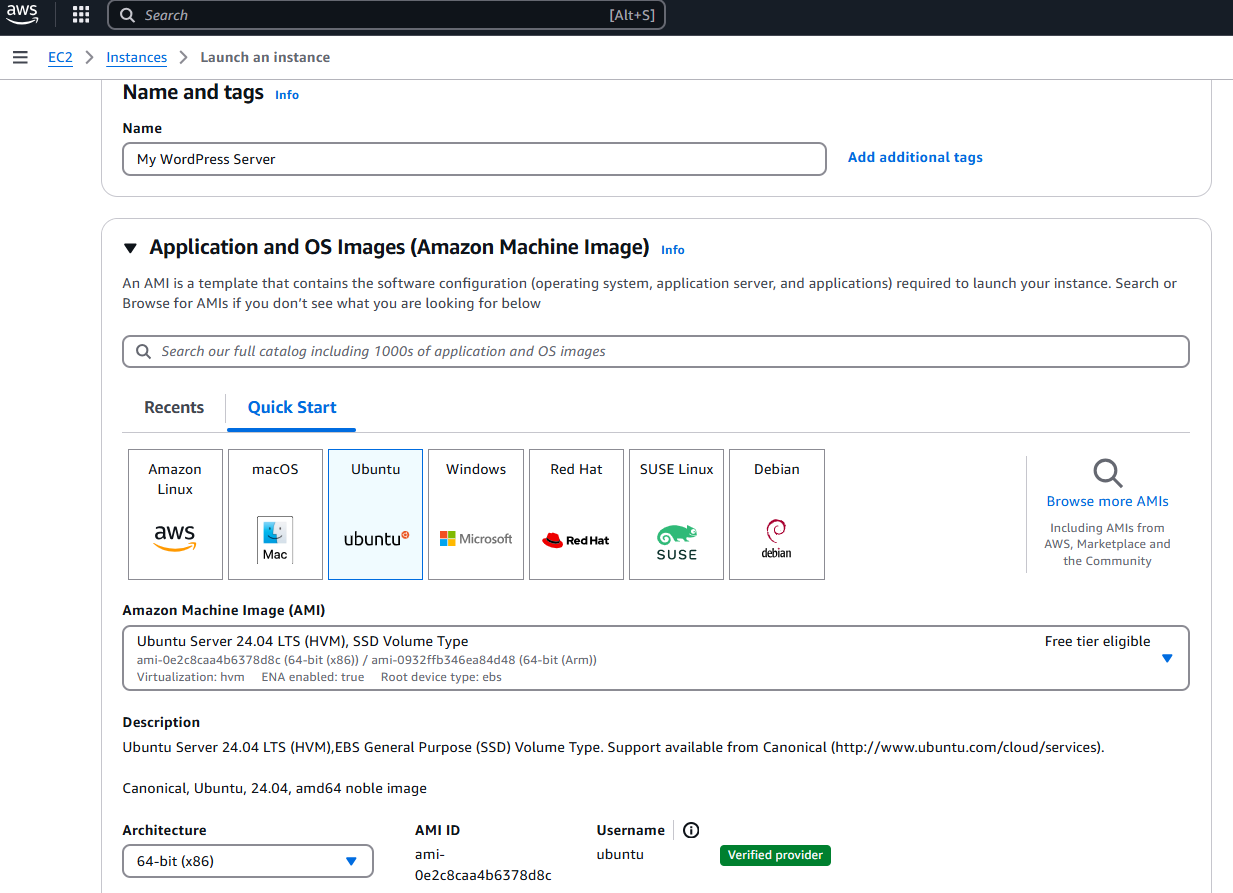Open the hamburger navigation menu
Image resolution: width=1233 pixels, height=893 pixels.
click(x=20, y=57)
